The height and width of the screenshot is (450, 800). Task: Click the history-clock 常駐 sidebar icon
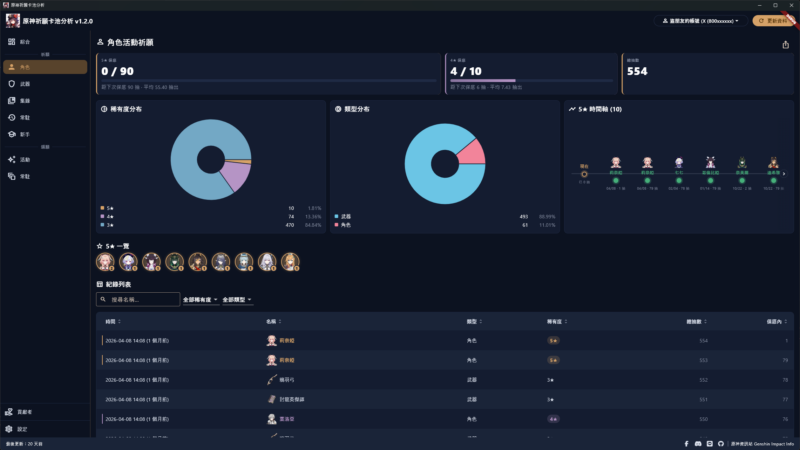tap(12, 117)
